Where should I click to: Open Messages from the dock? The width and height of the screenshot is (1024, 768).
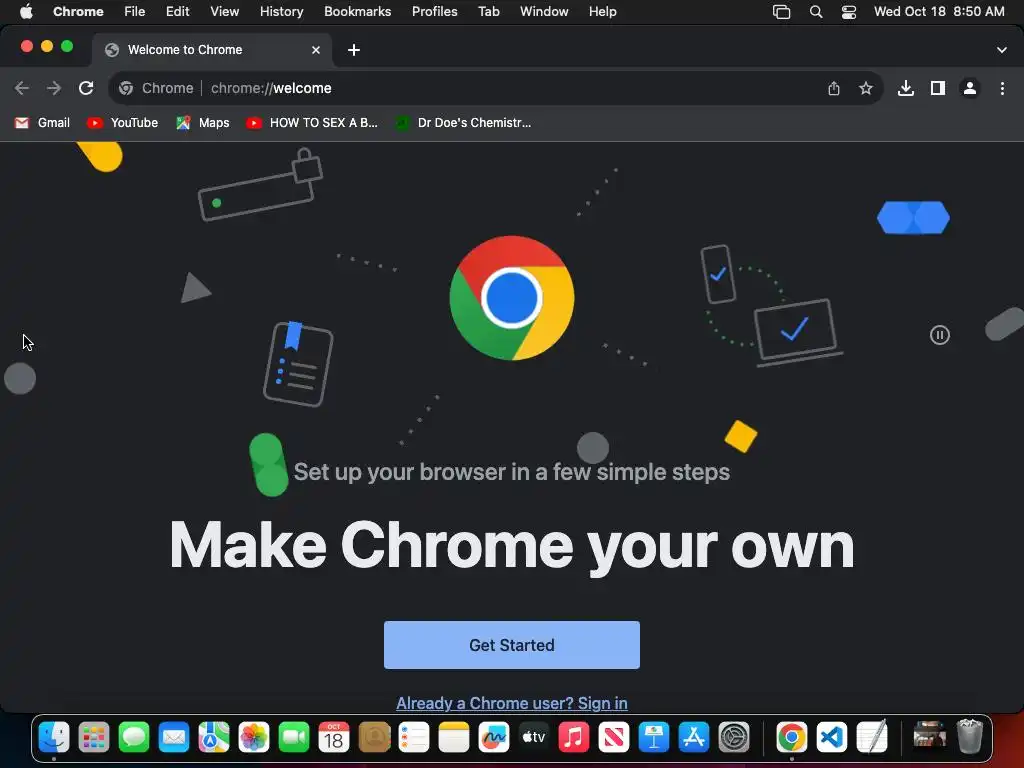coord(134,738)
